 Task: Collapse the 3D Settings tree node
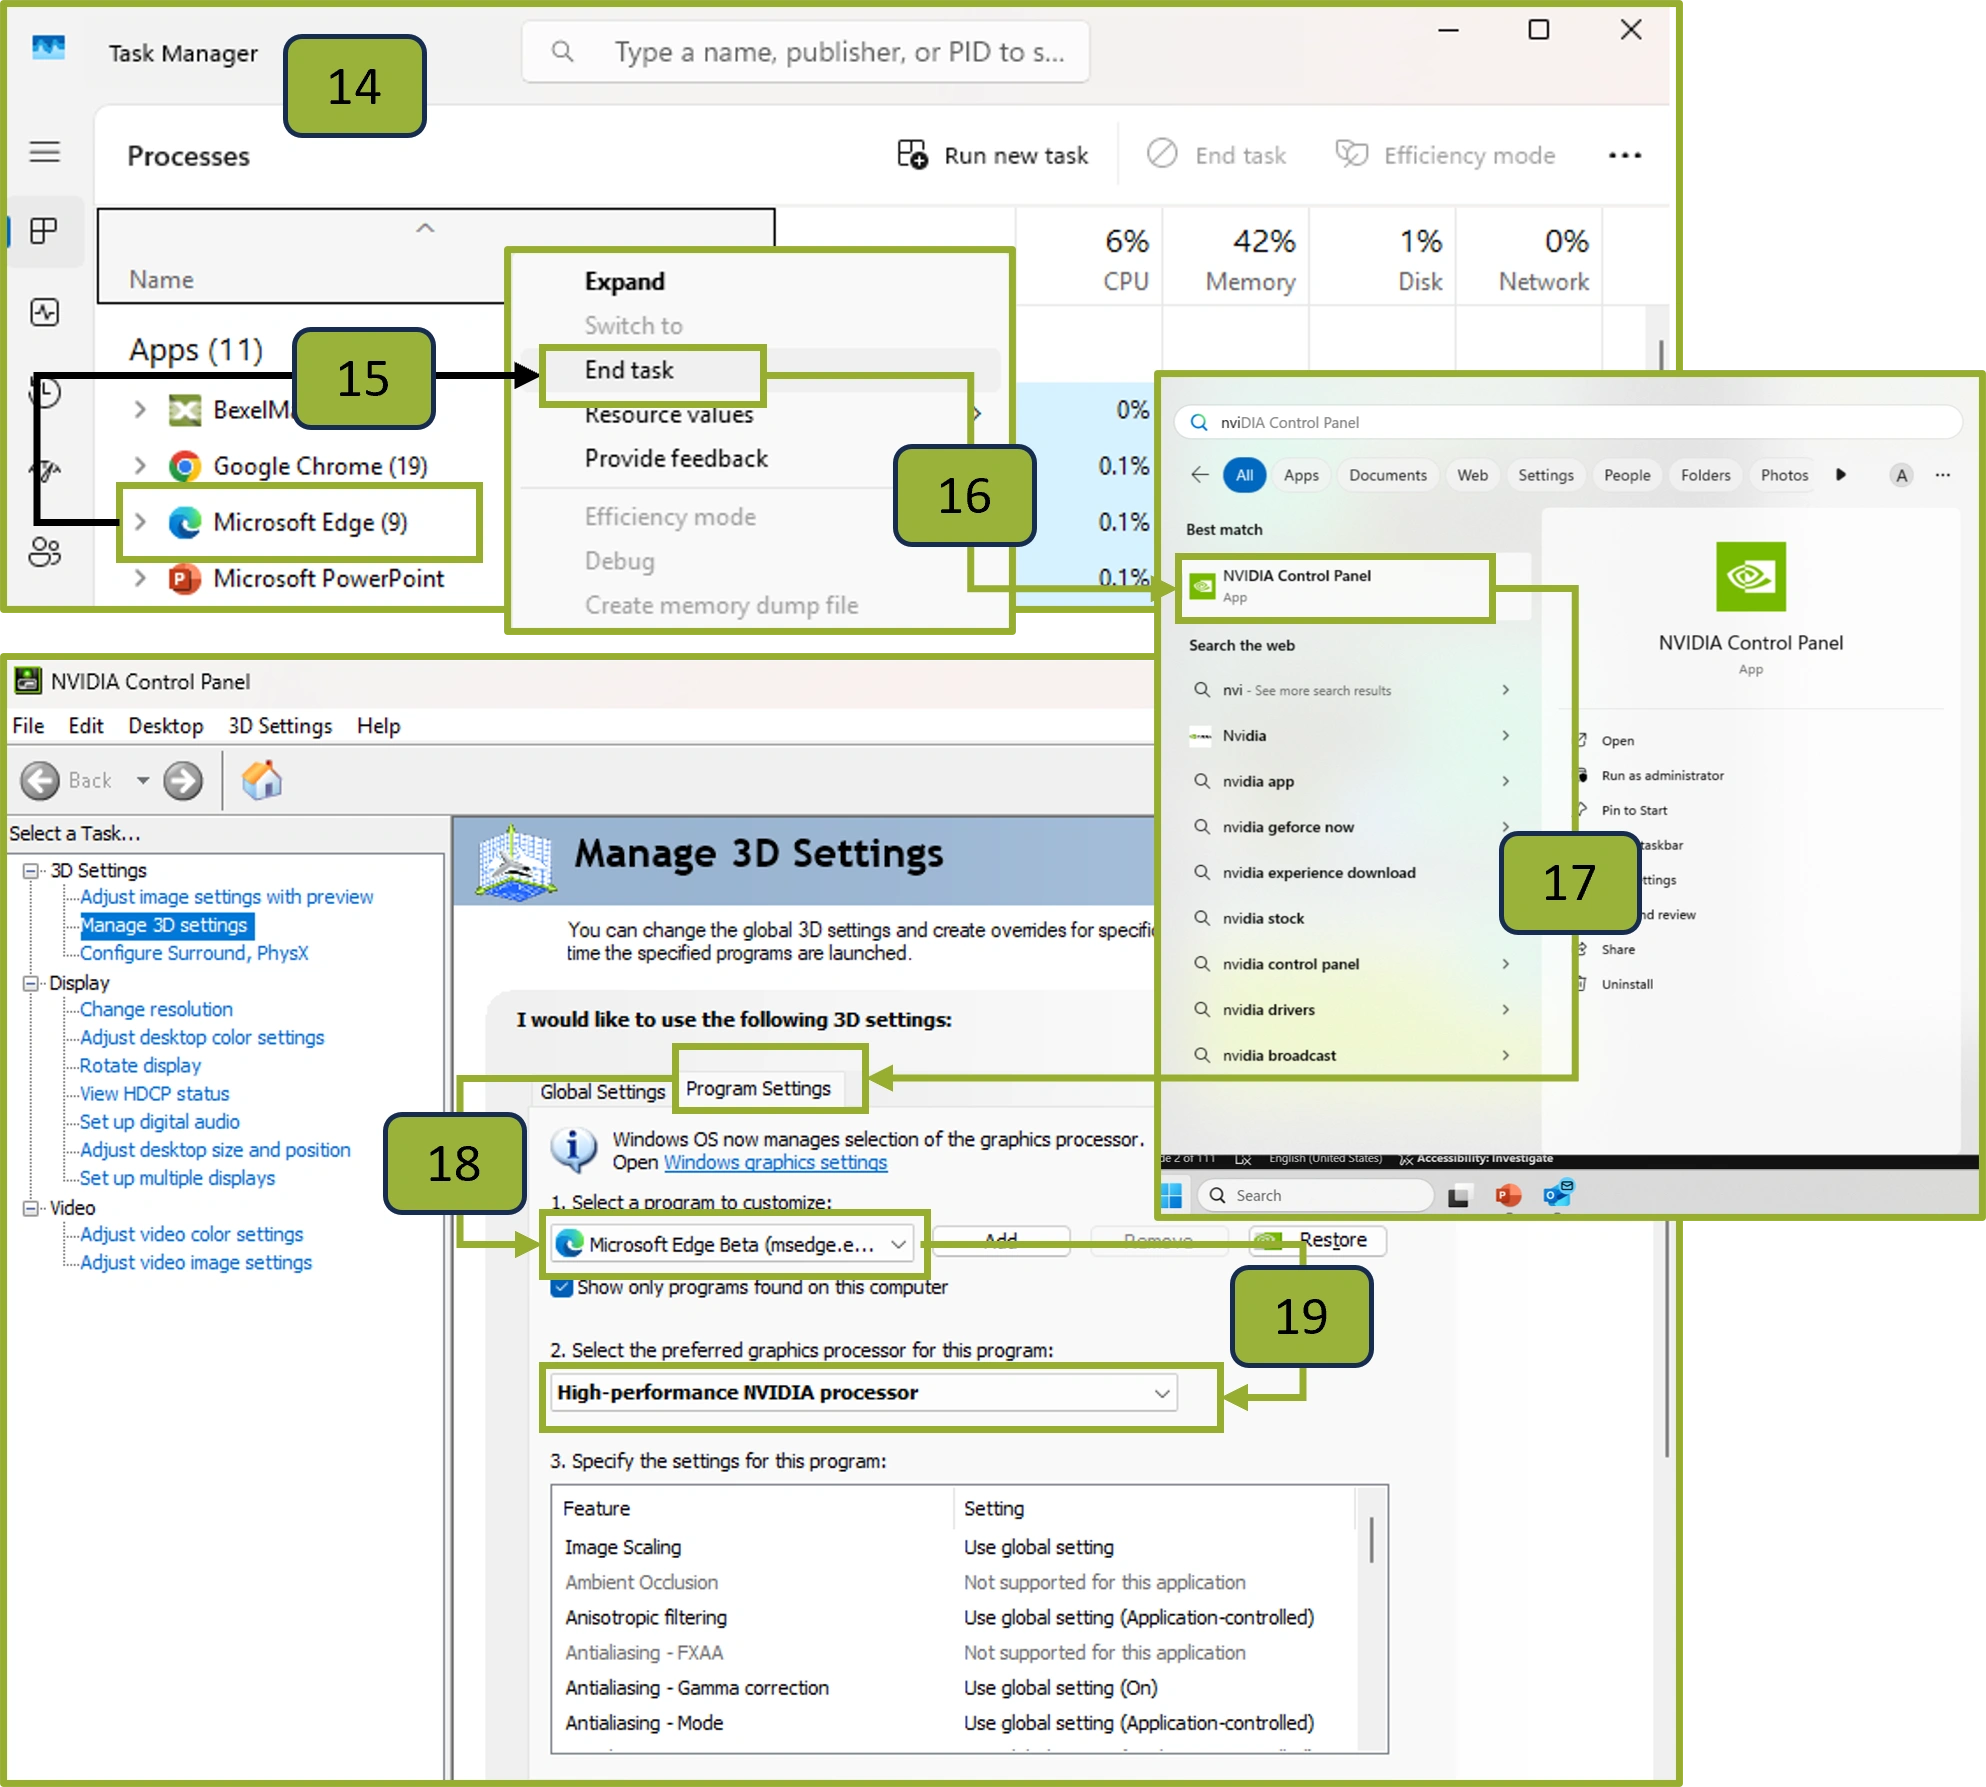pos(31,871)
